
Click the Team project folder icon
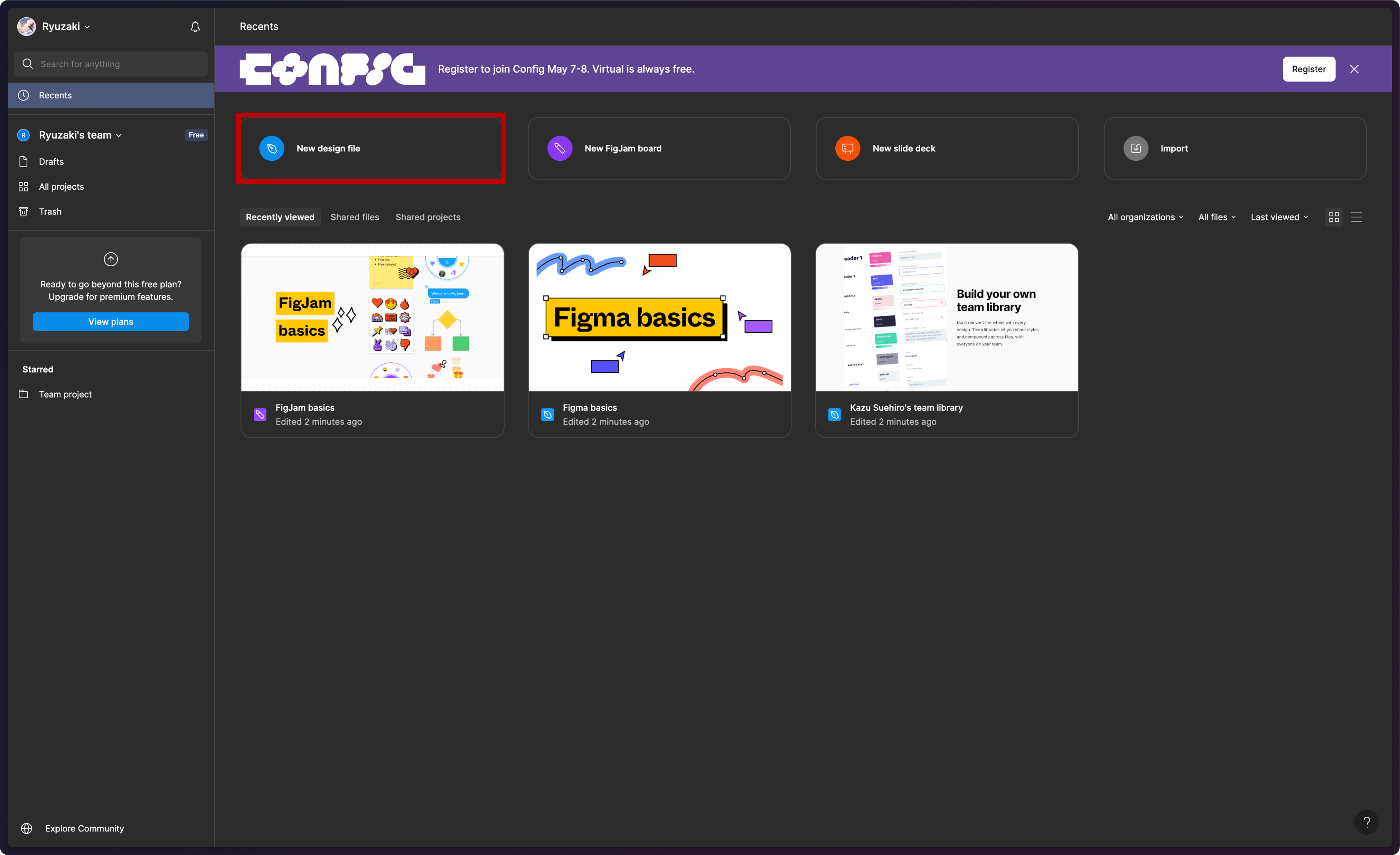(x=24, y=394)
